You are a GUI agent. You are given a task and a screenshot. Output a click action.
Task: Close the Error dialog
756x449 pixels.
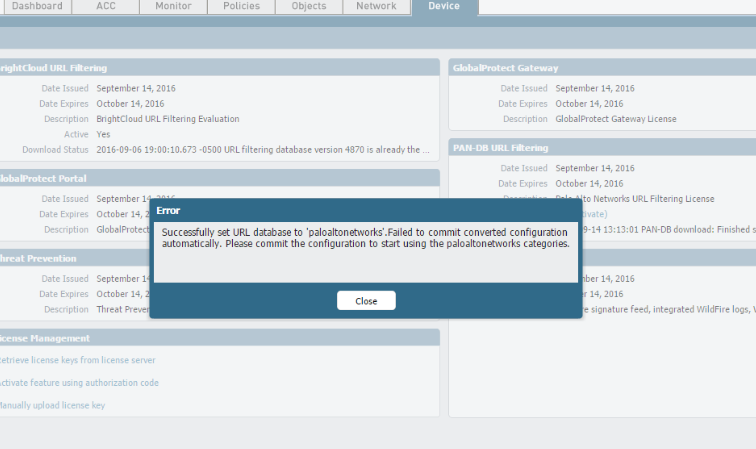point(366,301)
